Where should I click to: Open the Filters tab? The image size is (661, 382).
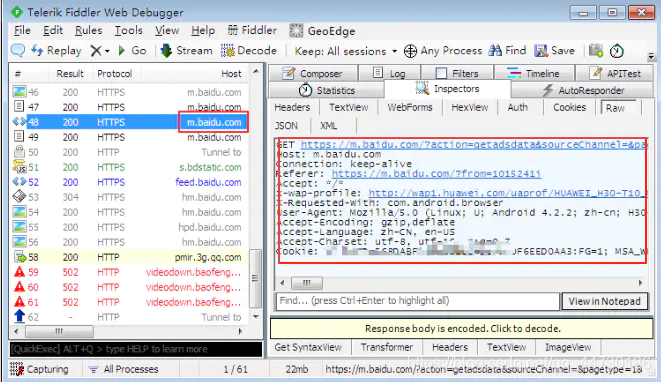coord(457,73)
